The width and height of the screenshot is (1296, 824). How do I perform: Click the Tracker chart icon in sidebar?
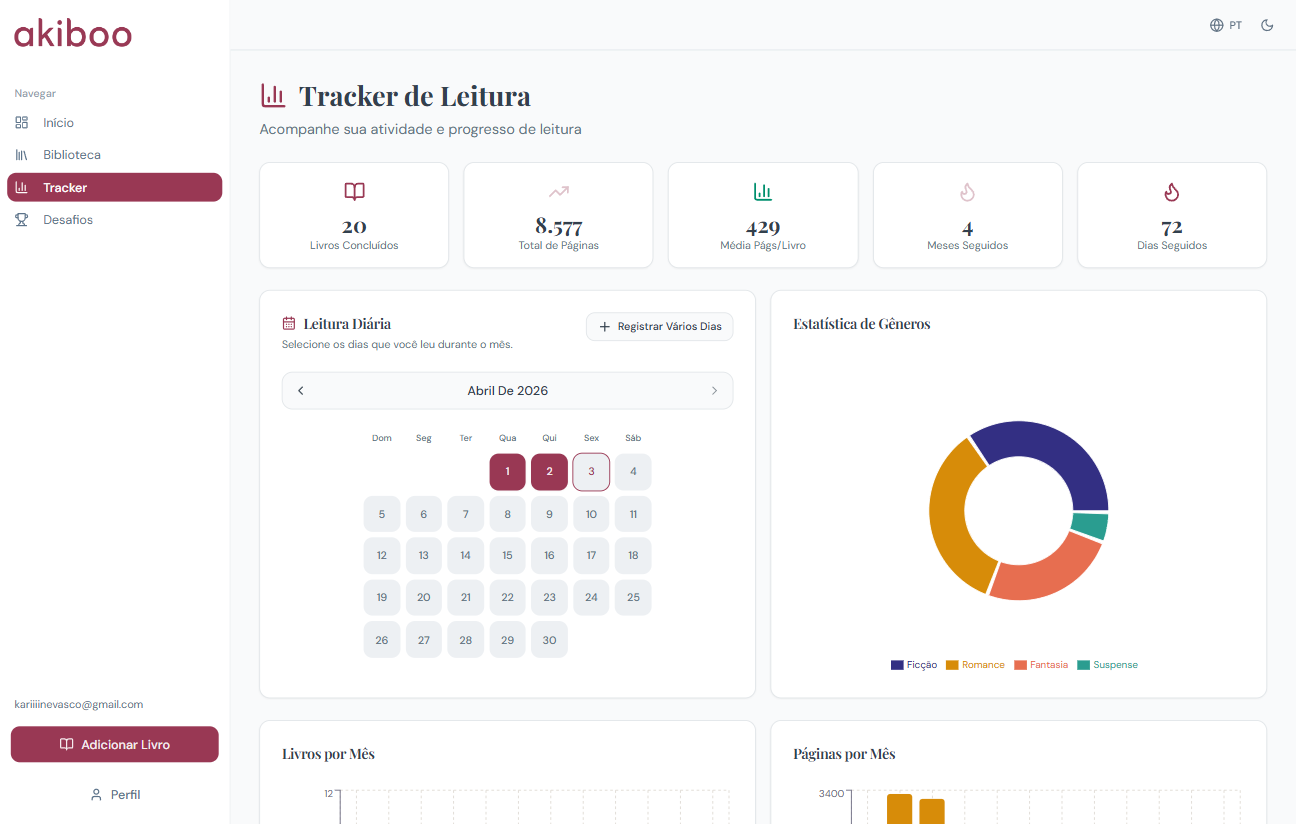tap(21, 187)
